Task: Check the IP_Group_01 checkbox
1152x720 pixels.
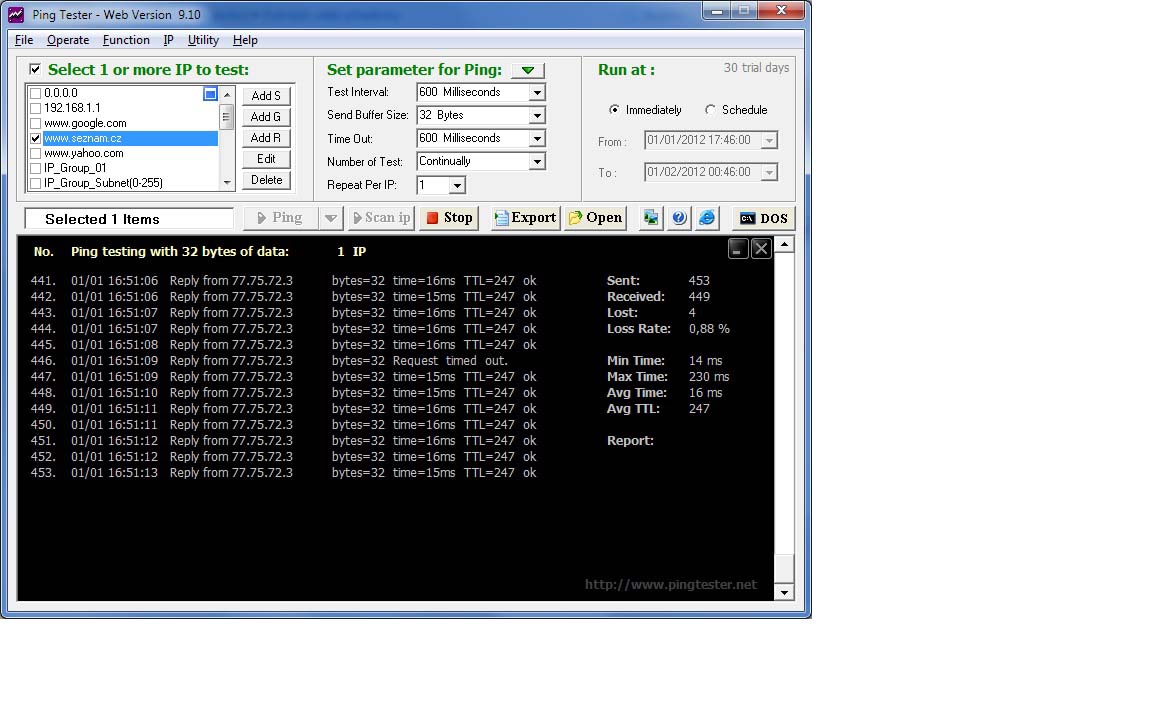Action: coord(35,168)
